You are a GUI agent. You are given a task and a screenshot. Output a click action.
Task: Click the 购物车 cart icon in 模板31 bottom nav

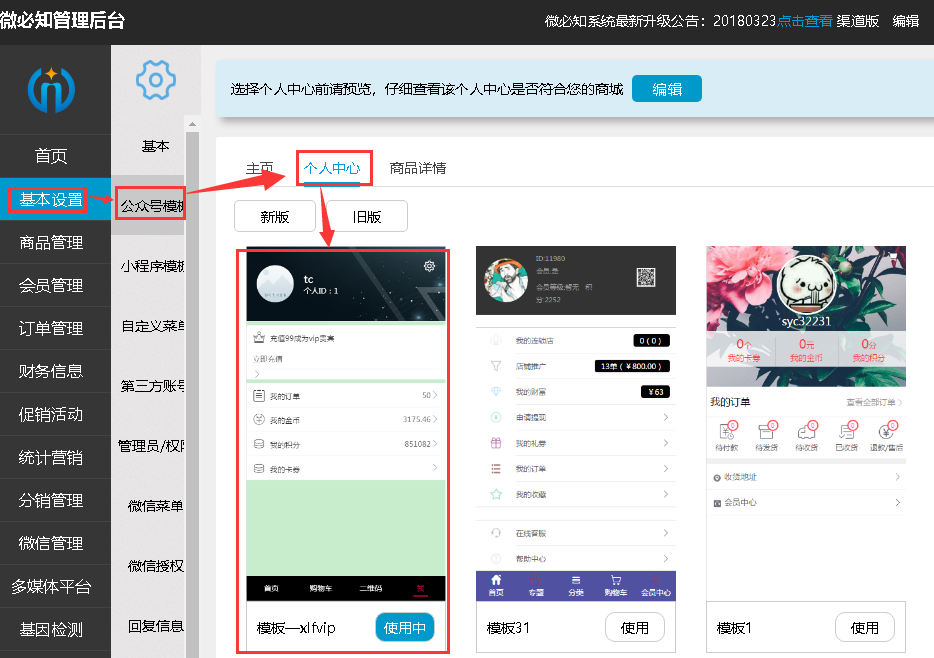pyautogui.click(x=614, y=579)
